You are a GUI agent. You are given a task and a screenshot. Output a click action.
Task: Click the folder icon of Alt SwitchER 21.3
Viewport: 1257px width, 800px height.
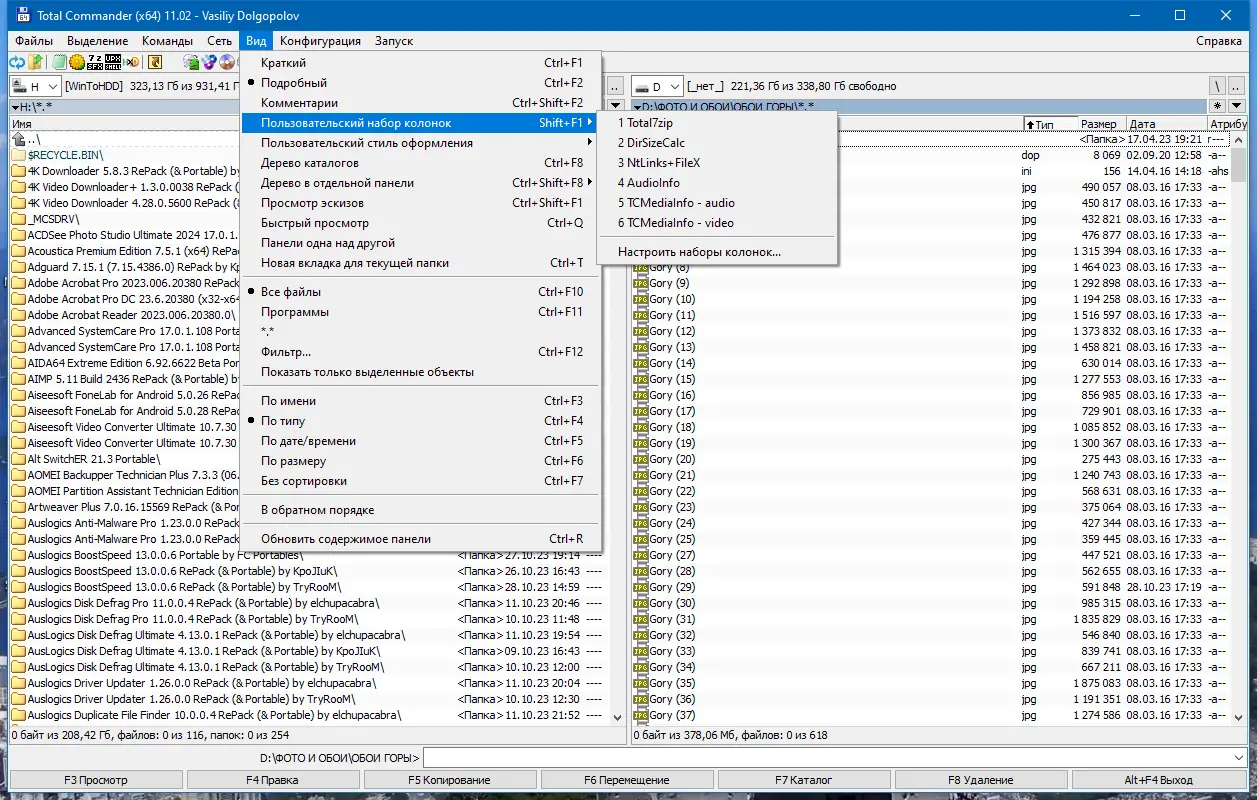pos(18,459)
